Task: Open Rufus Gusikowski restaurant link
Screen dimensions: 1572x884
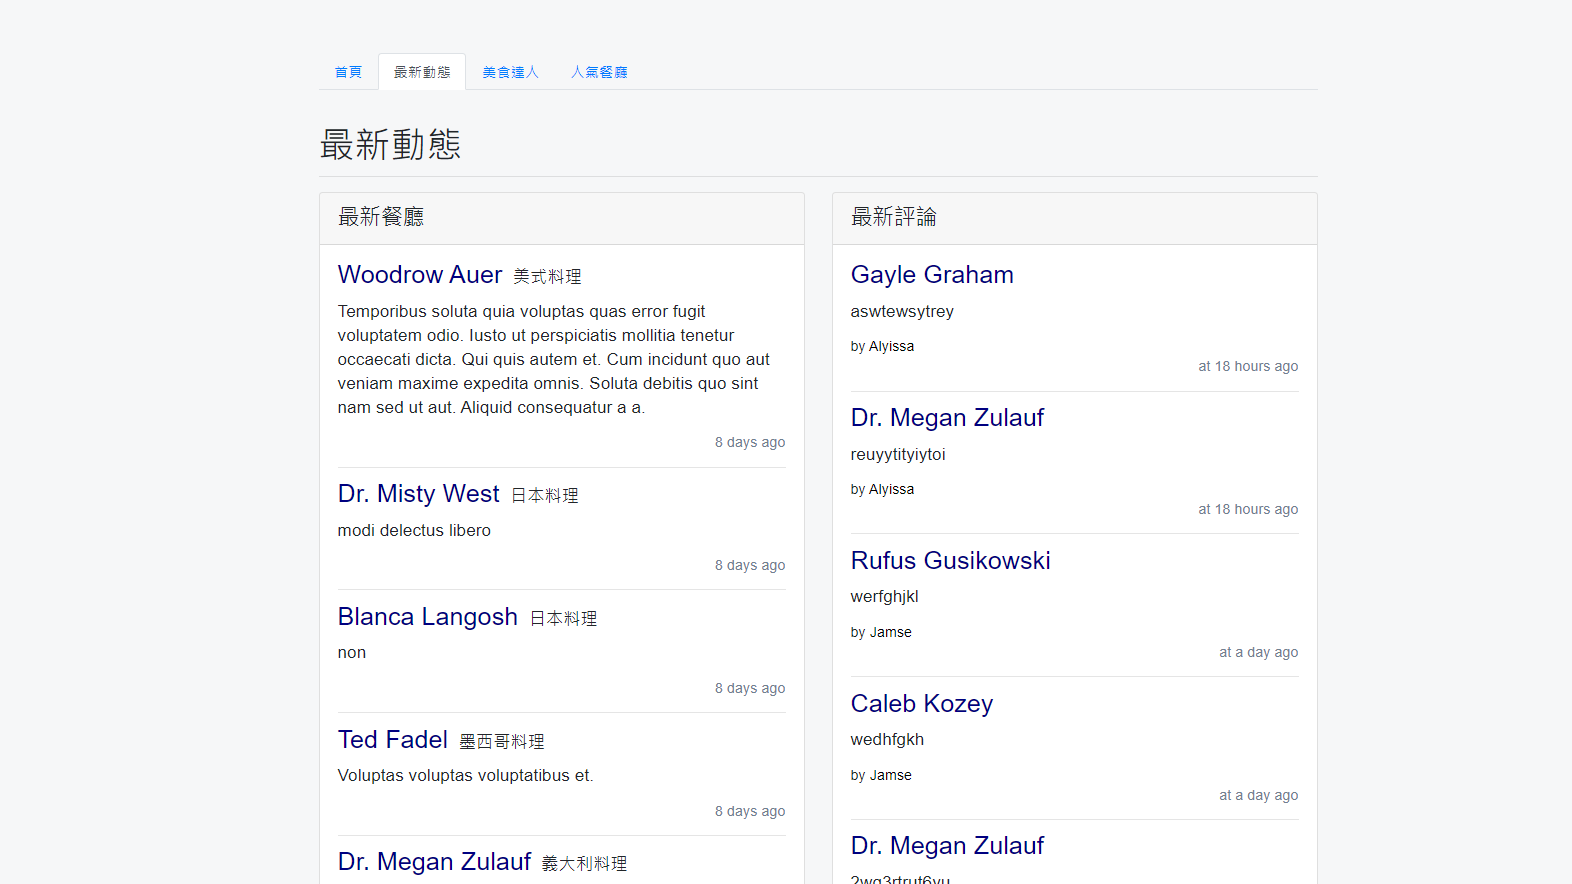Action: point(951,561)
